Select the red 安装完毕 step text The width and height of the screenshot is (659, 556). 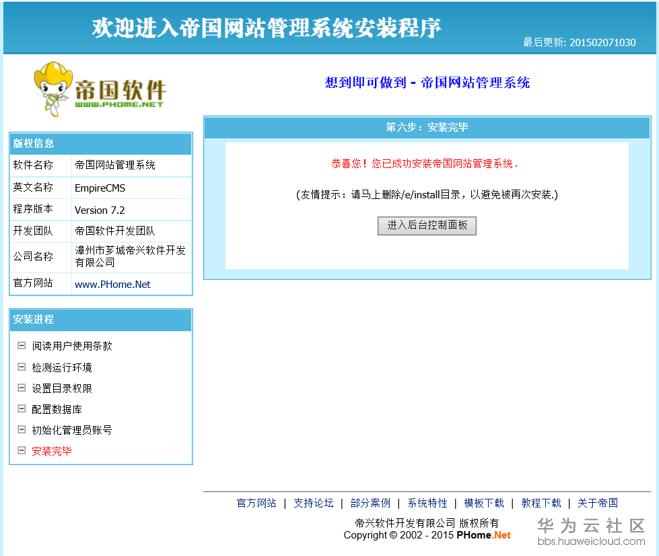52,451
